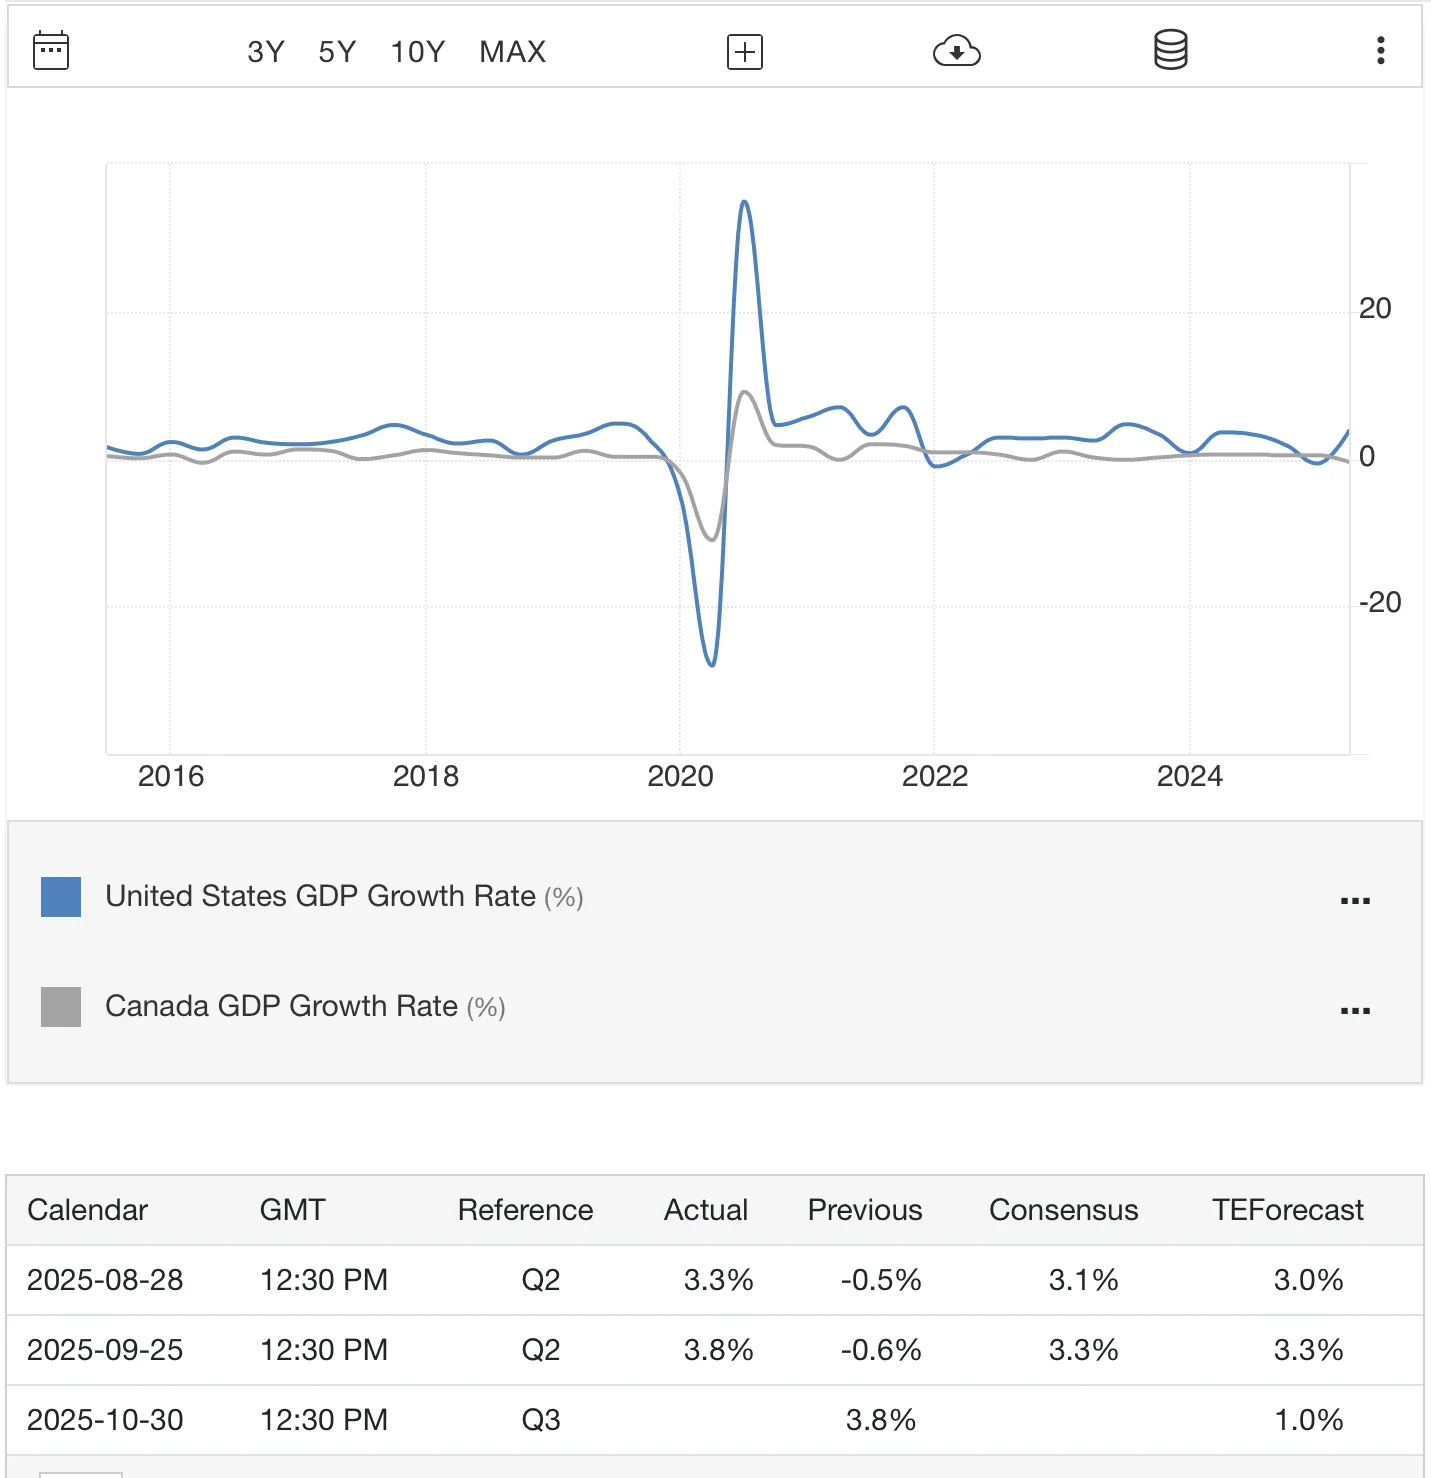
Task: Open options for Canada GDP series
Action: (1354, 1011)
